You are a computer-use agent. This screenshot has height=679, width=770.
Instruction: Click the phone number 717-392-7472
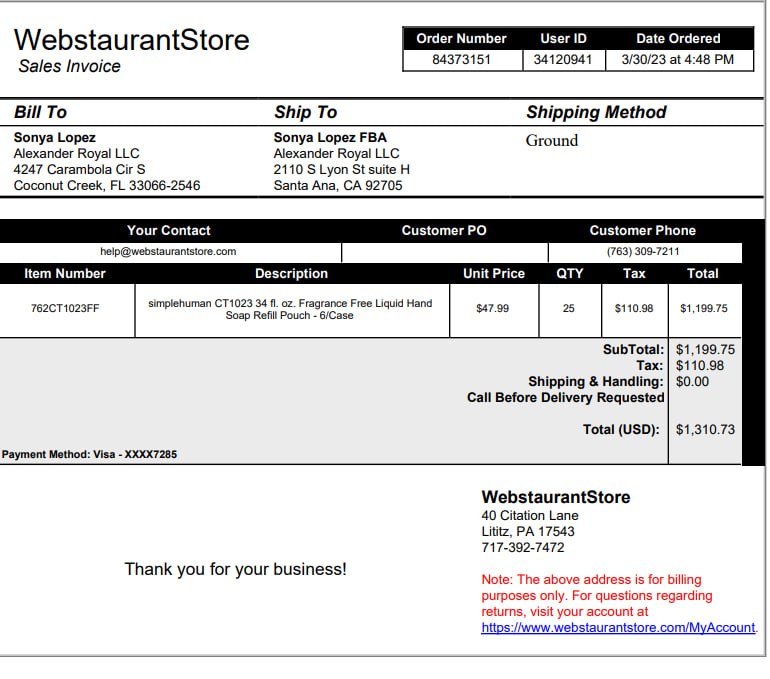pyautogui.click(x=523, y=547)
